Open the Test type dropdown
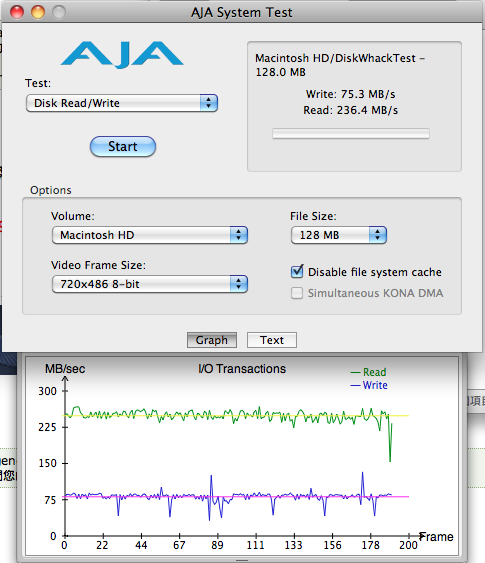Screen dimensions: 485x563 pos(122,103)
